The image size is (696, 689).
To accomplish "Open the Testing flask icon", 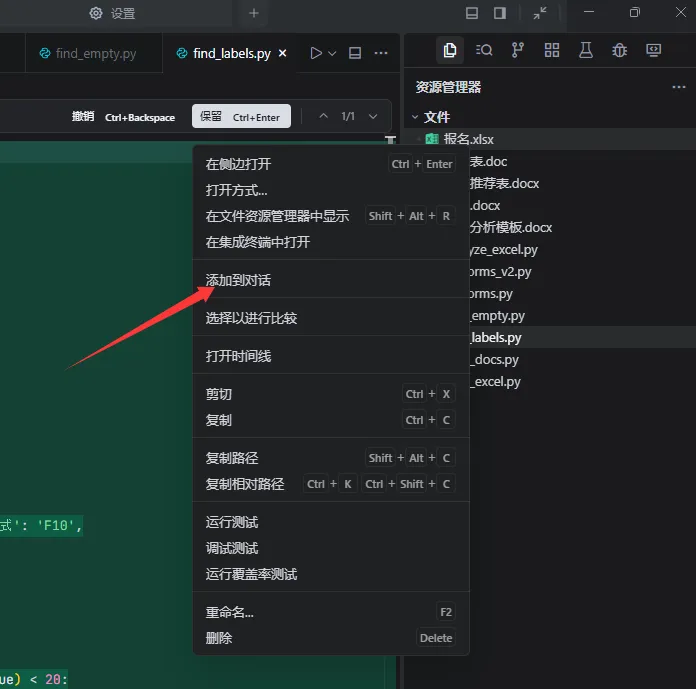I will coord(586,50).
